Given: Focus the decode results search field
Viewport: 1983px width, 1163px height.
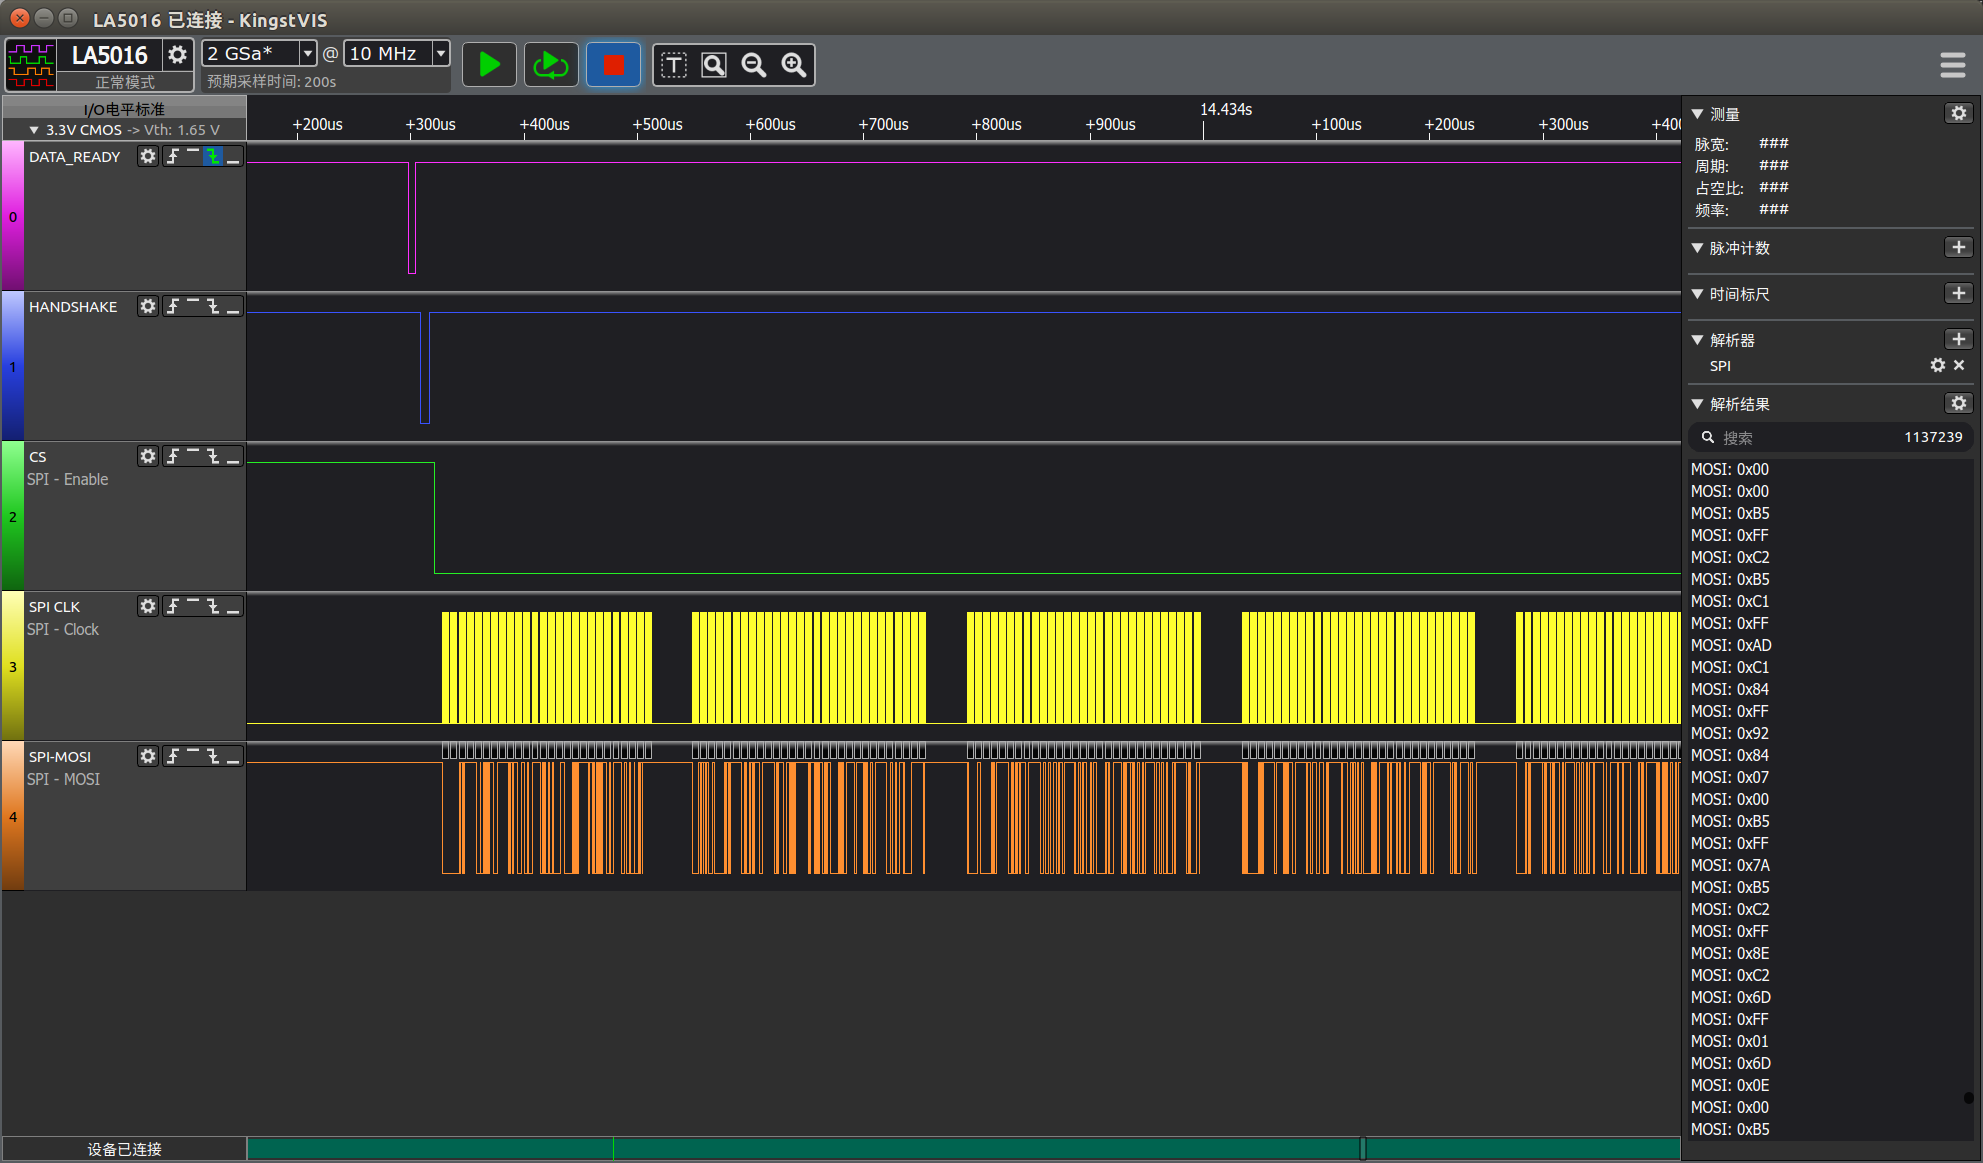Looking at the screenshot, I should (x=1830, y=437).
